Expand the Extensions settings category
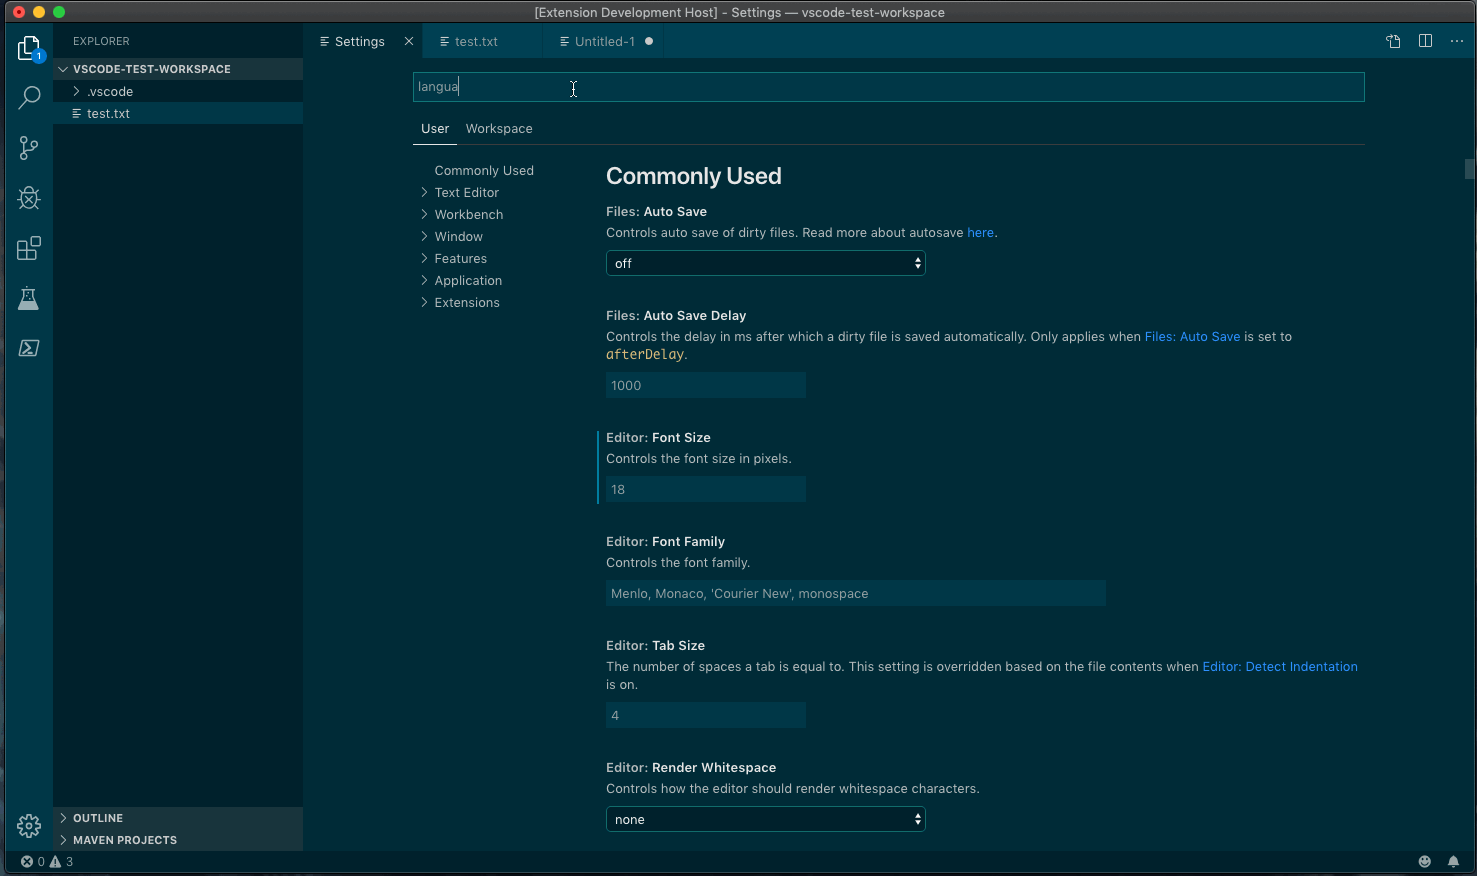Viewport: 1477px width, 876px height. coord(466,303)
